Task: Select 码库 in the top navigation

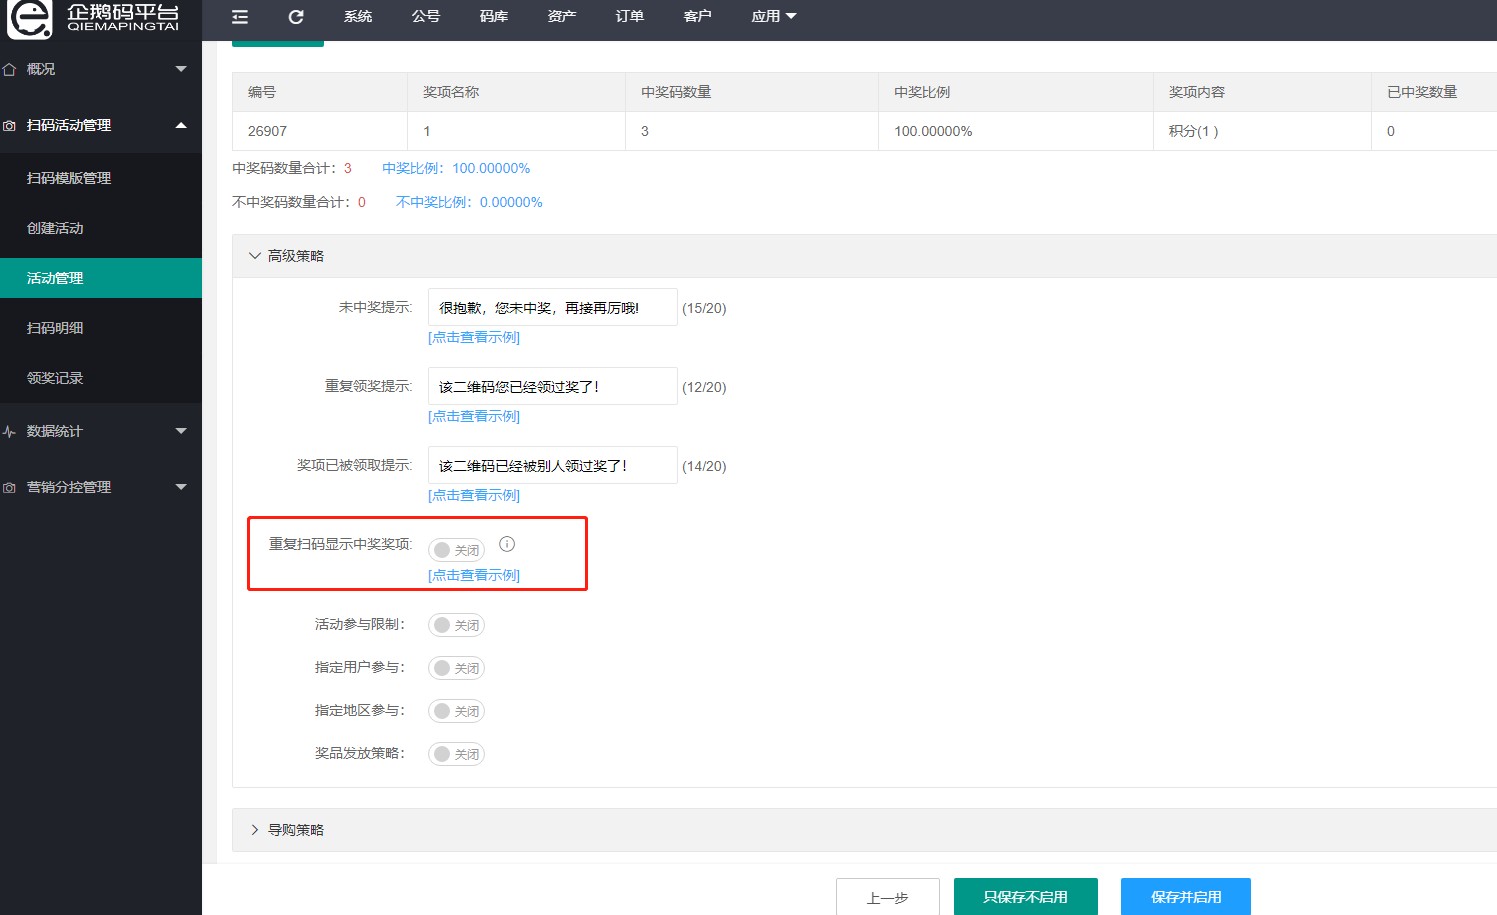Action: click(493, 17)
